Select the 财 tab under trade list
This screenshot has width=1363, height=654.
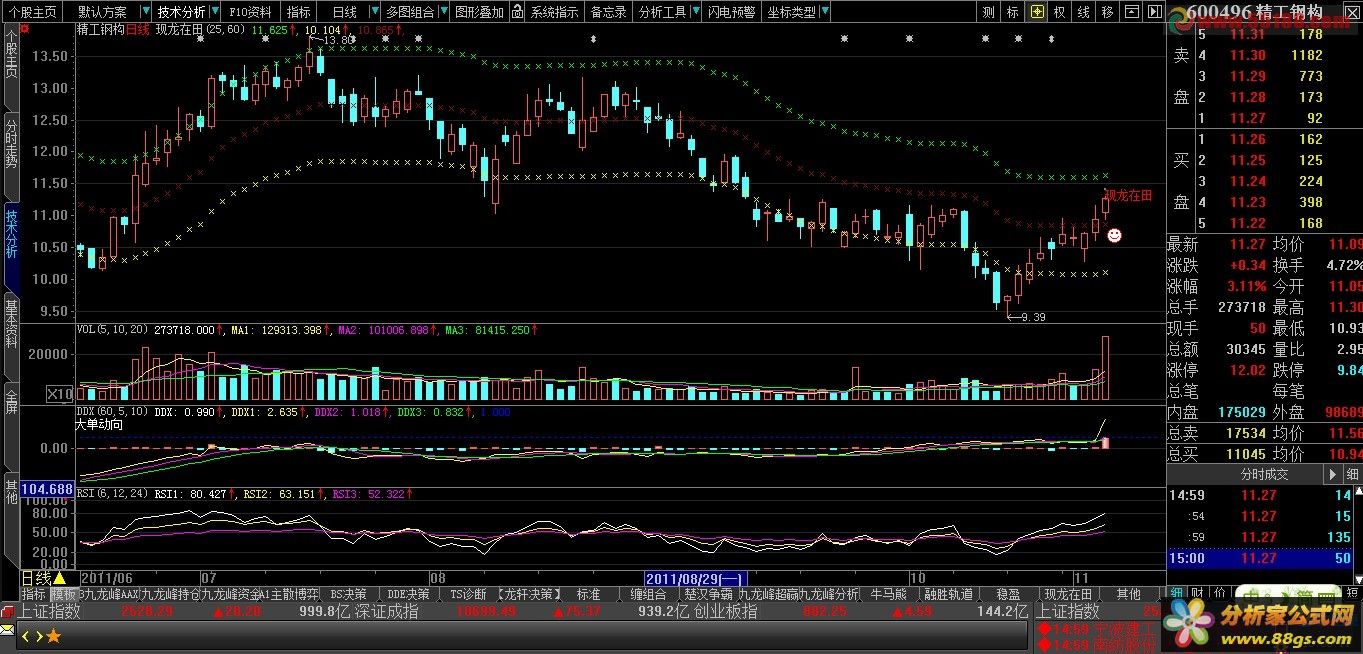click(1196, 593)
